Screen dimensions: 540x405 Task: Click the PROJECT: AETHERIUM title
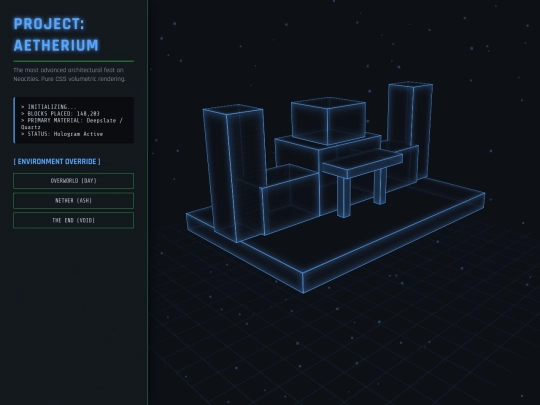[x=56, y=35]
